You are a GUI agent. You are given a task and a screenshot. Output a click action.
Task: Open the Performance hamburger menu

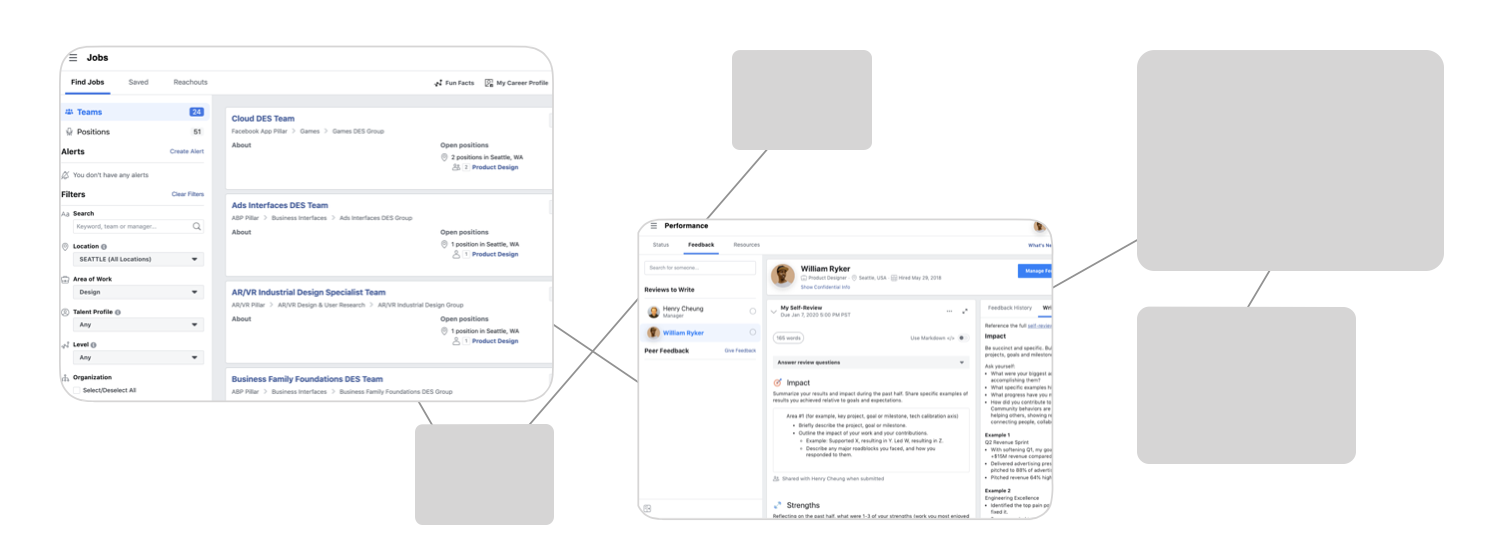click(x=654, y=226)
